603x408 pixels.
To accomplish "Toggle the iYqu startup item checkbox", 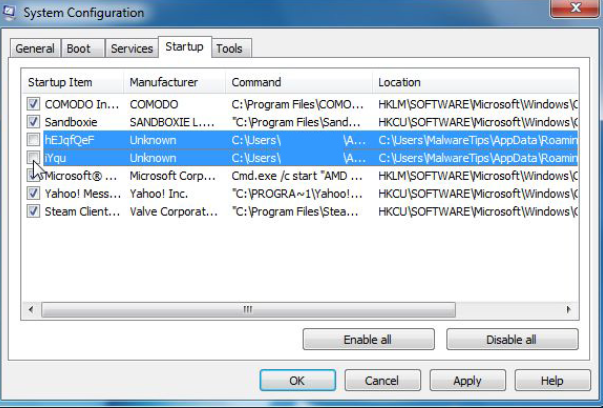I will coord(33,157).
